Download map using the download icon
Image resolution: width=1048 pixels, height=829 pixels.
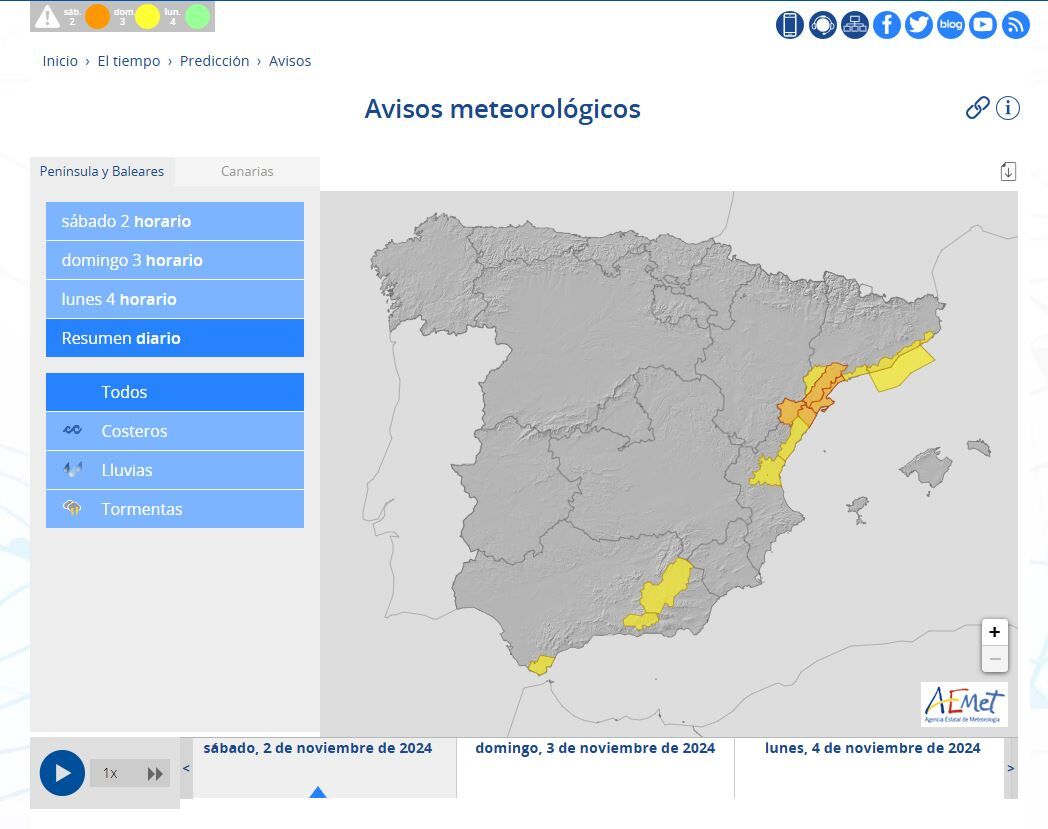pos(1008,171)
